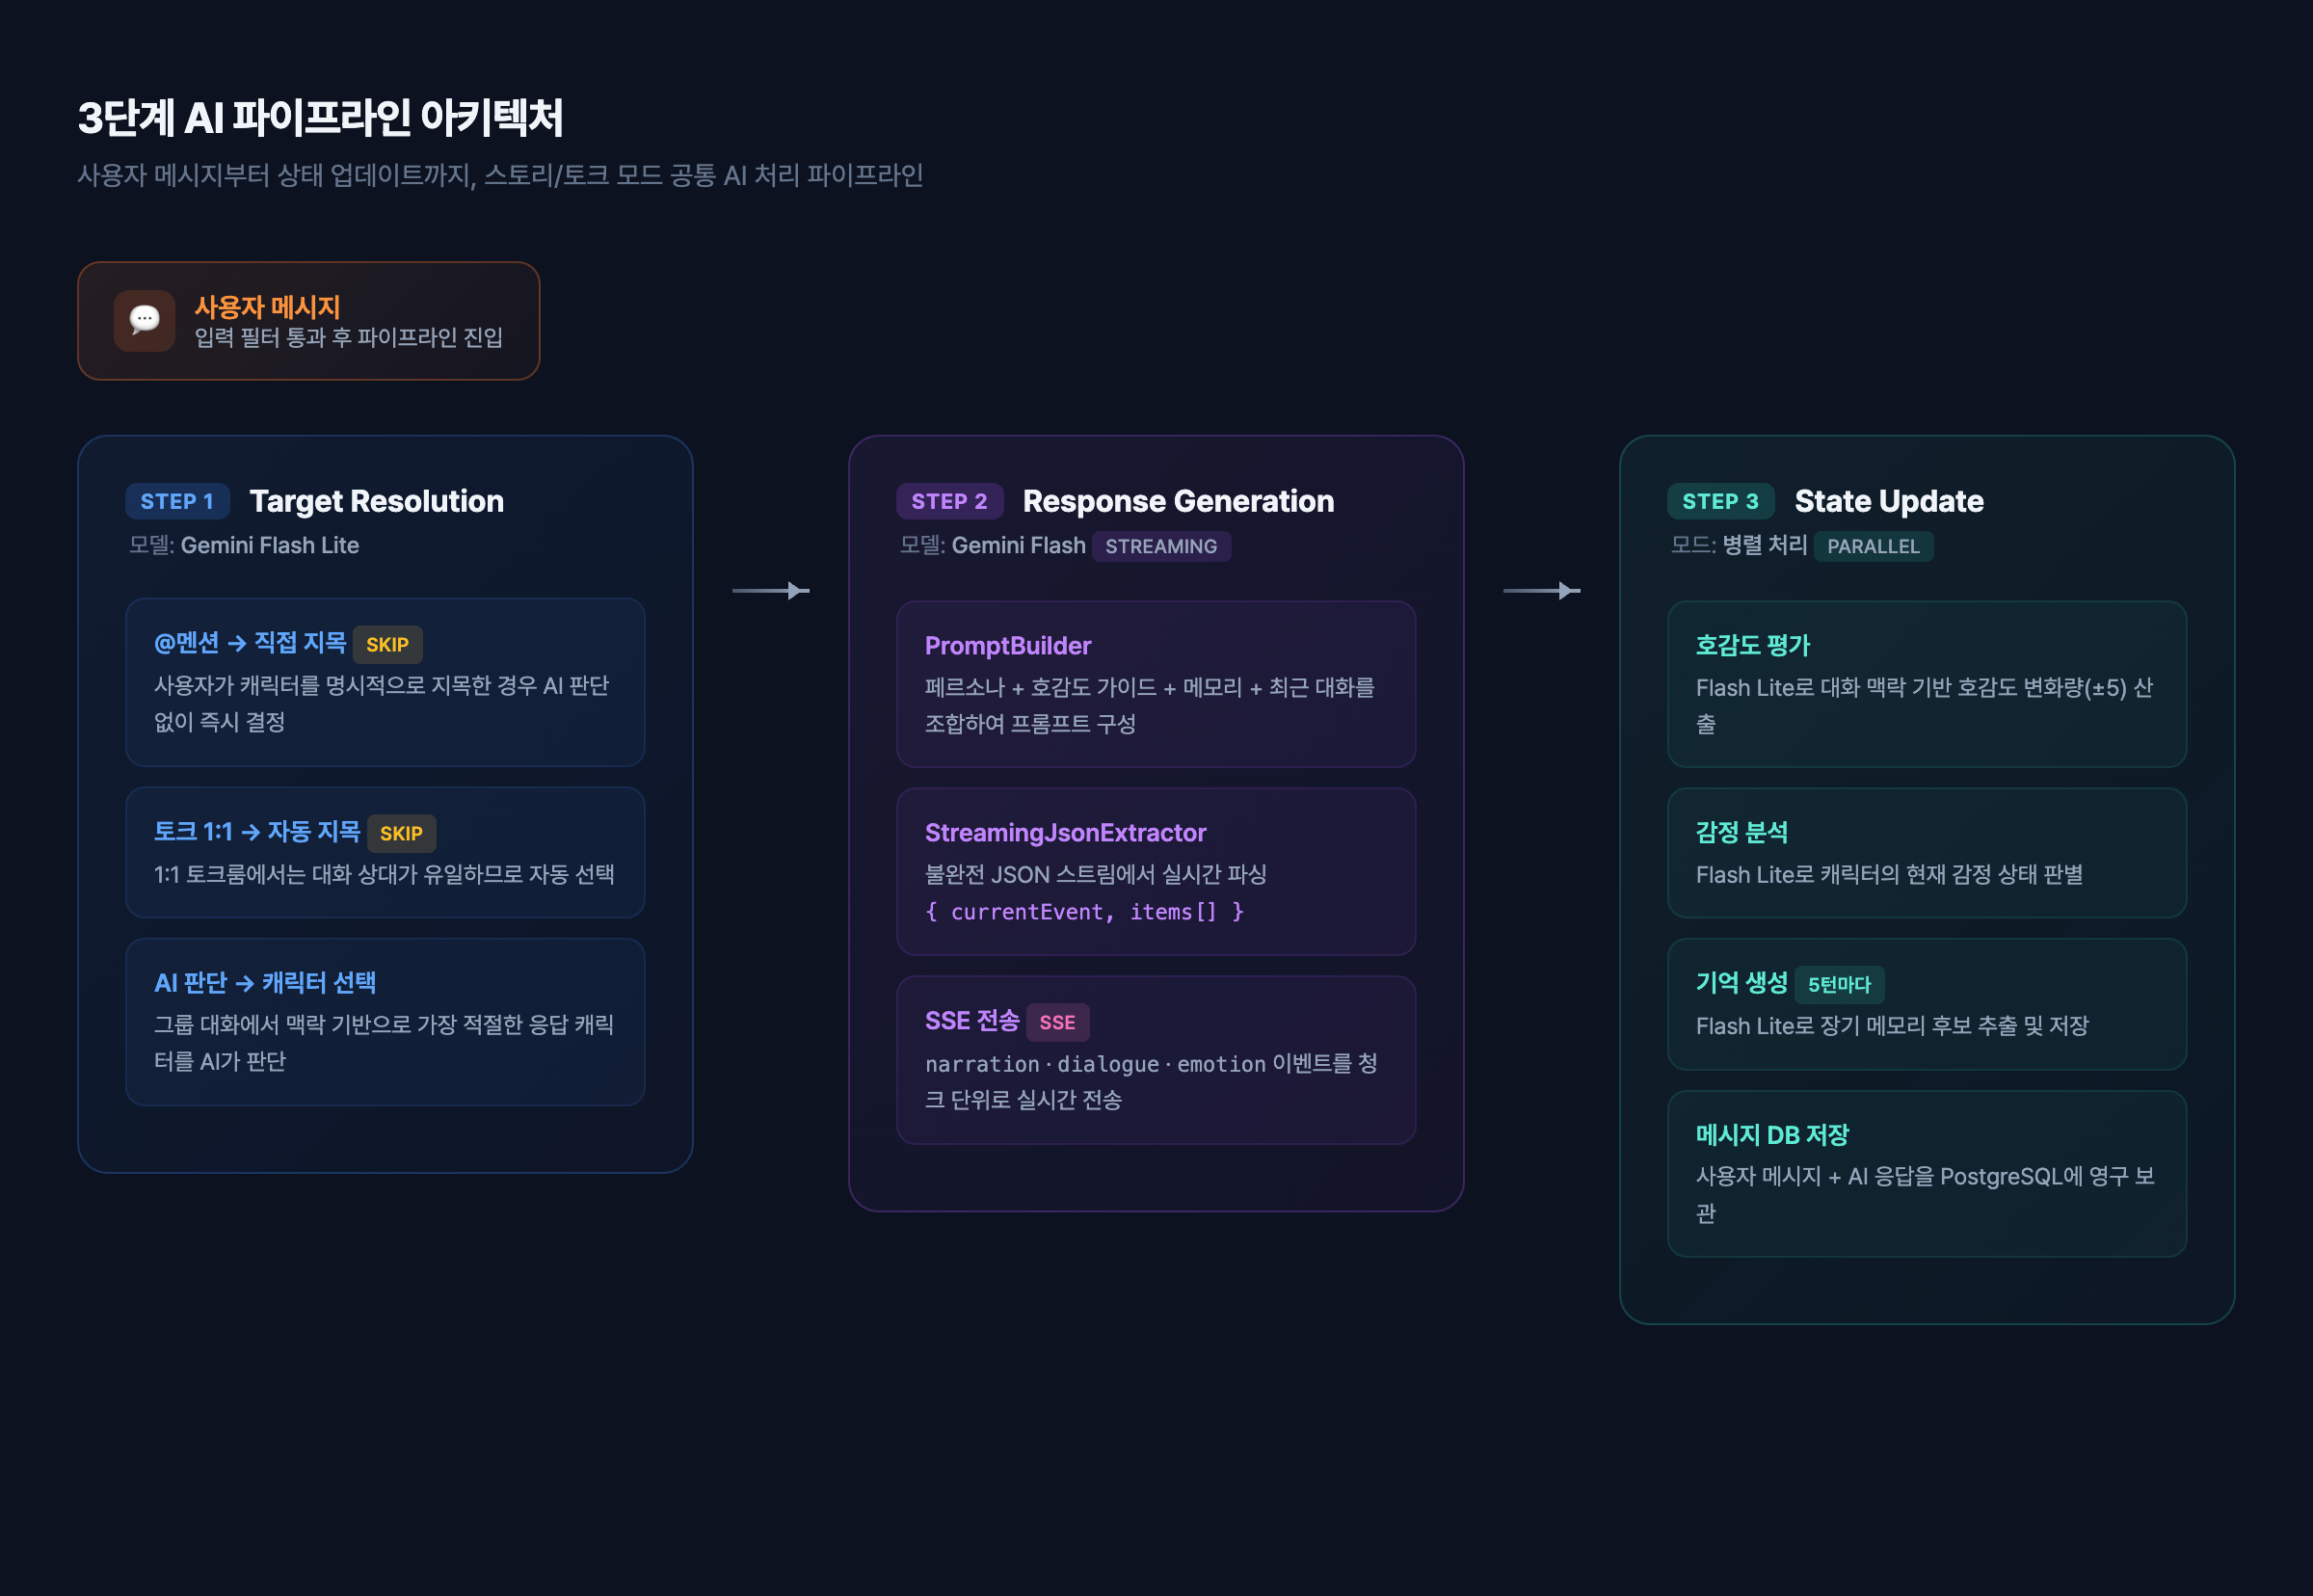The height and width of the screenshot is (1596, 2313).
Task: Select the STEP 2 badge
Action: (x=949, y=501)
